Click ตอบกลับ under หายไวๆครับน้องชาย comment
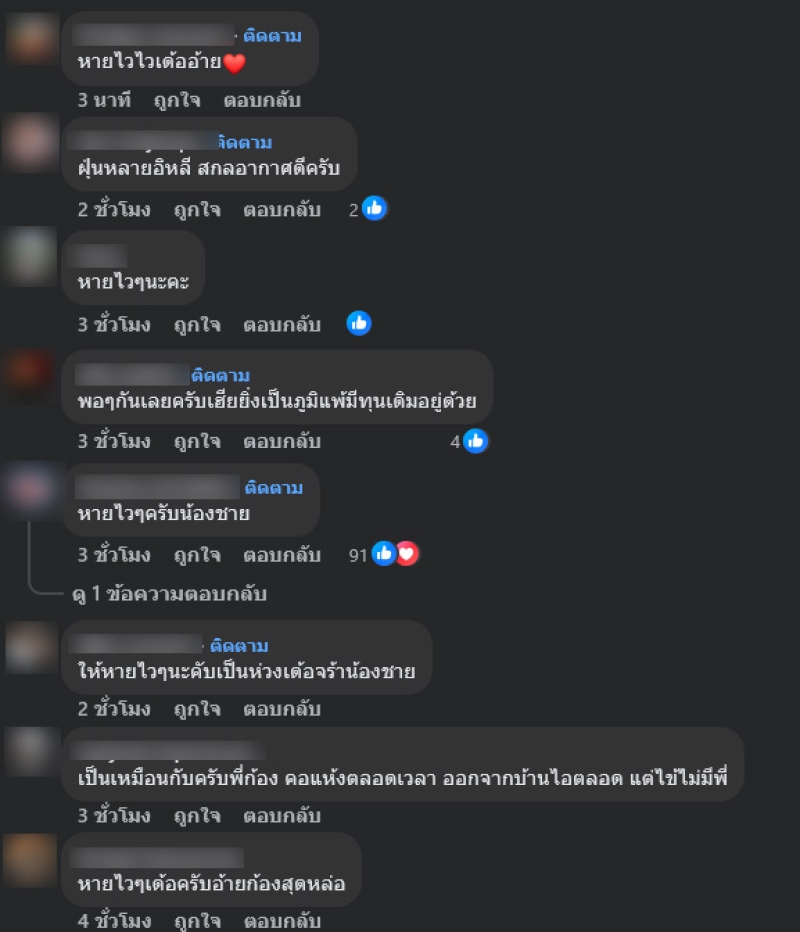This screenshot has width=800, height=932. coord(282,555)
